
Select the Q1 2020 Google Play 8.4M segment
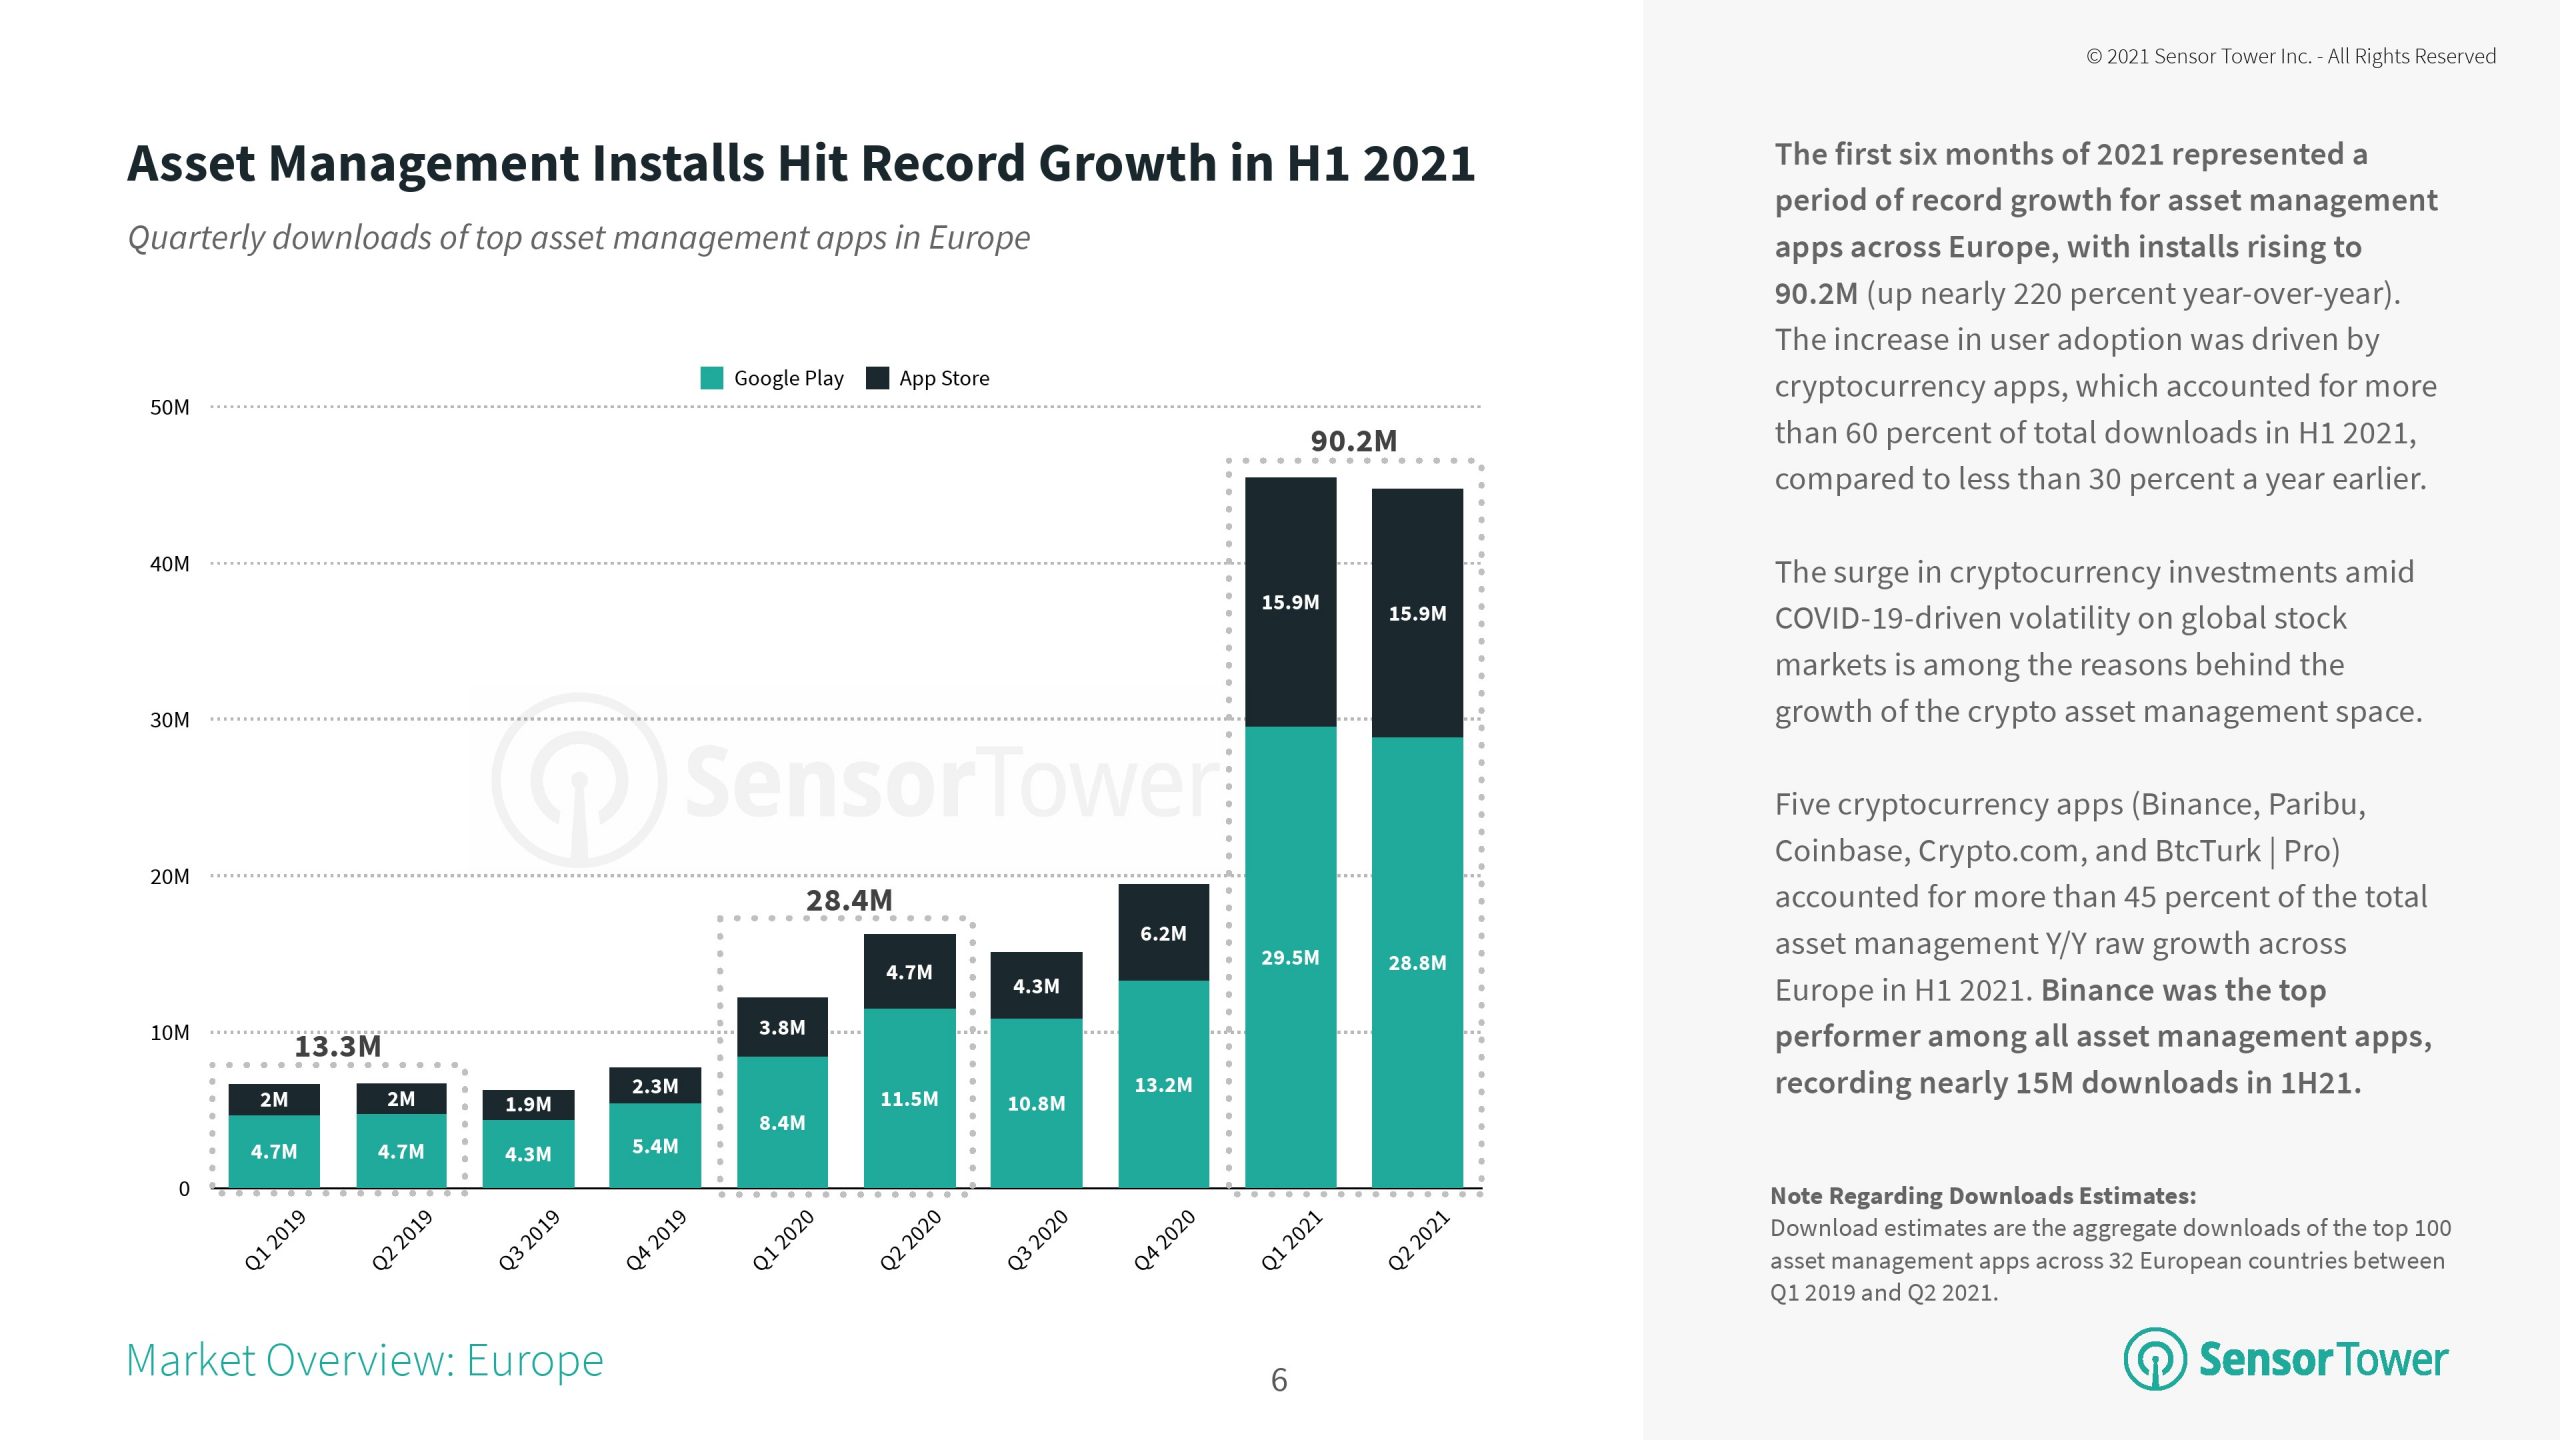click(x=782, y=1122)
